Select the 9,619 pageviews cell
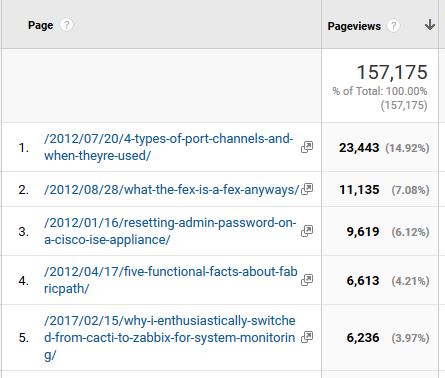This screenshot has height=378, width=445. point(380,231)
